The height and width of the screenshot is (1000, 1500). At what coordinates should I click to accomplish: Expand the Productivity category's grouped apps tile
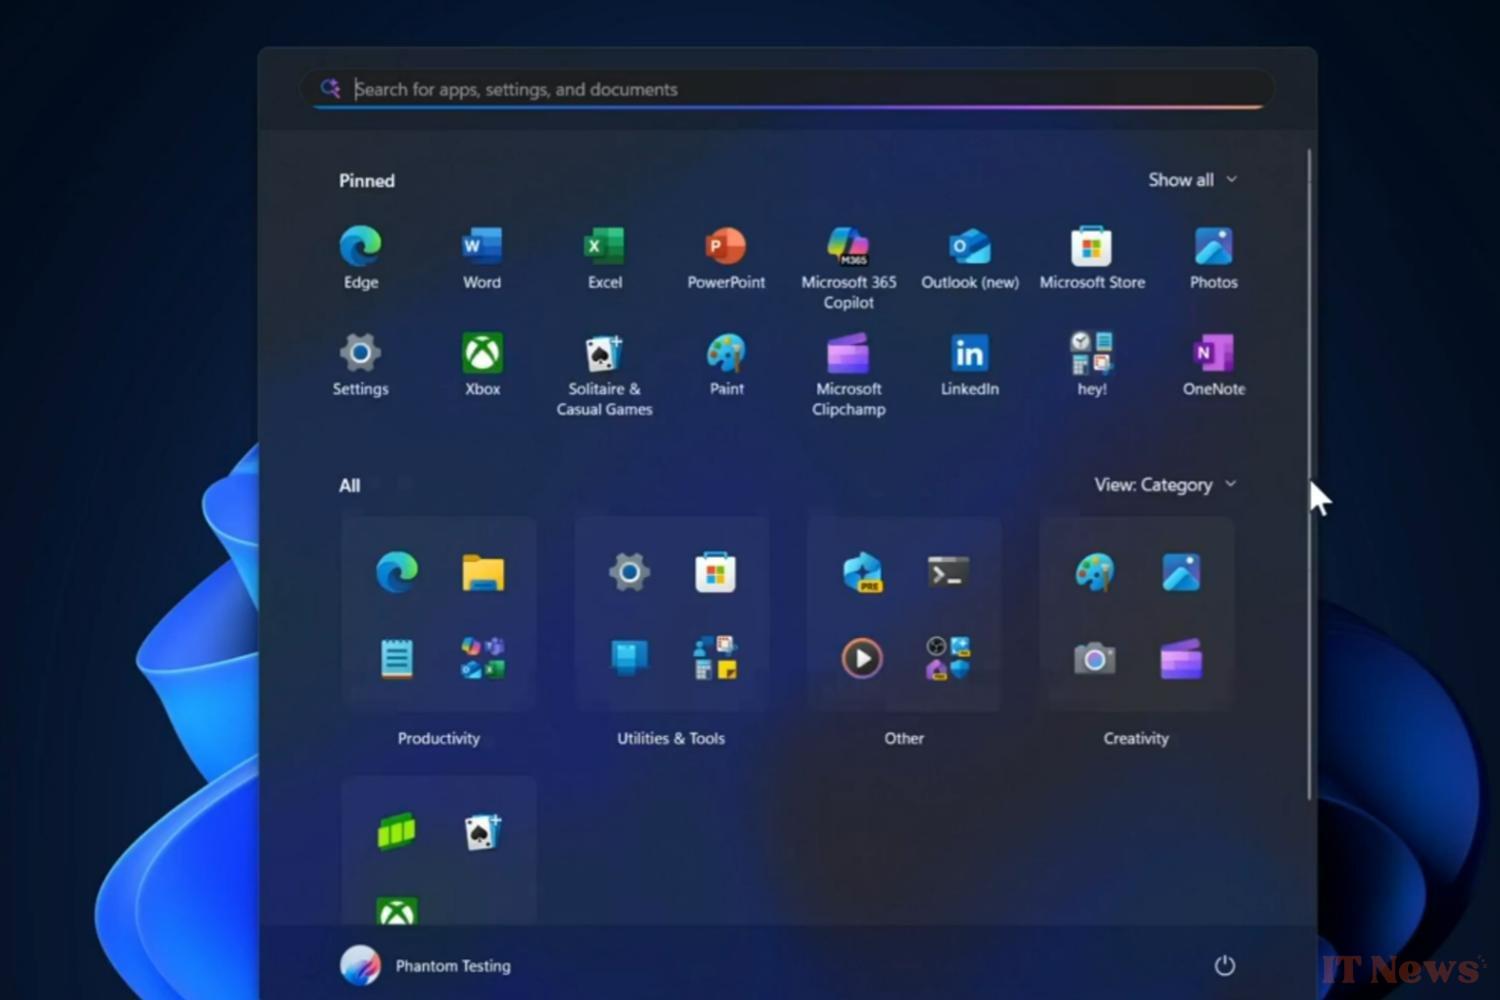483,659
